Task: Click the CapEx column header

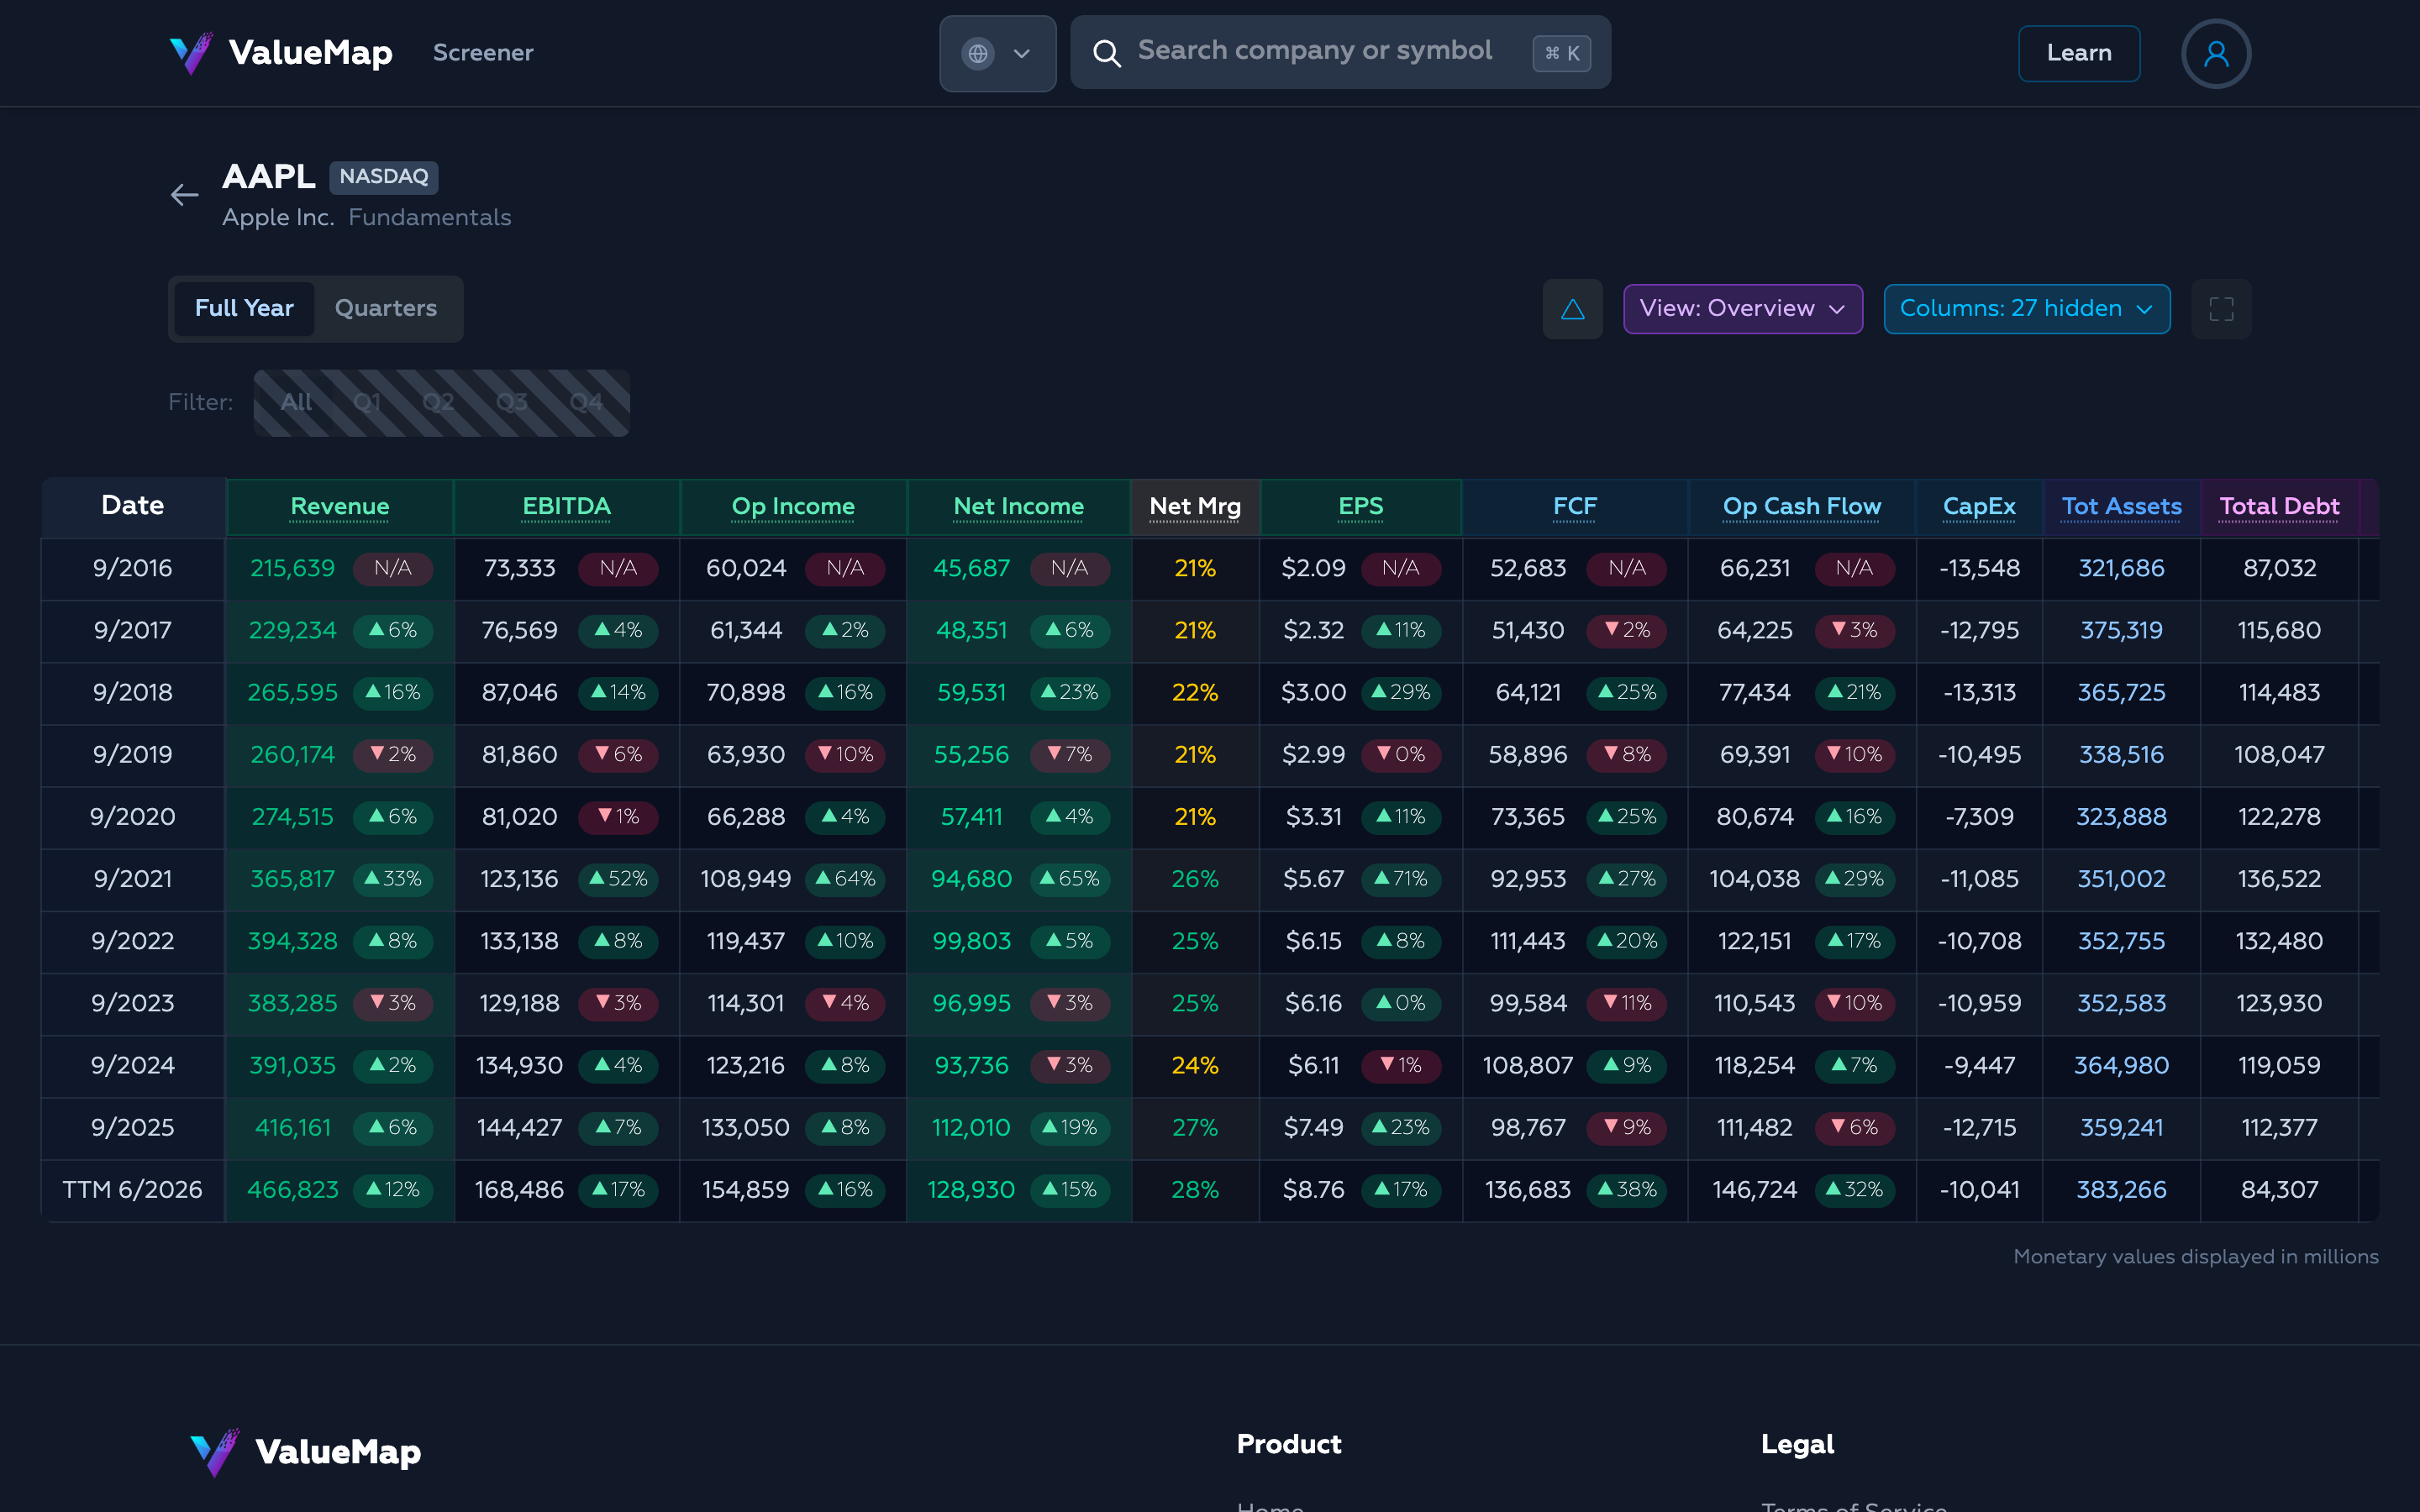Action: coord(1979,507)
